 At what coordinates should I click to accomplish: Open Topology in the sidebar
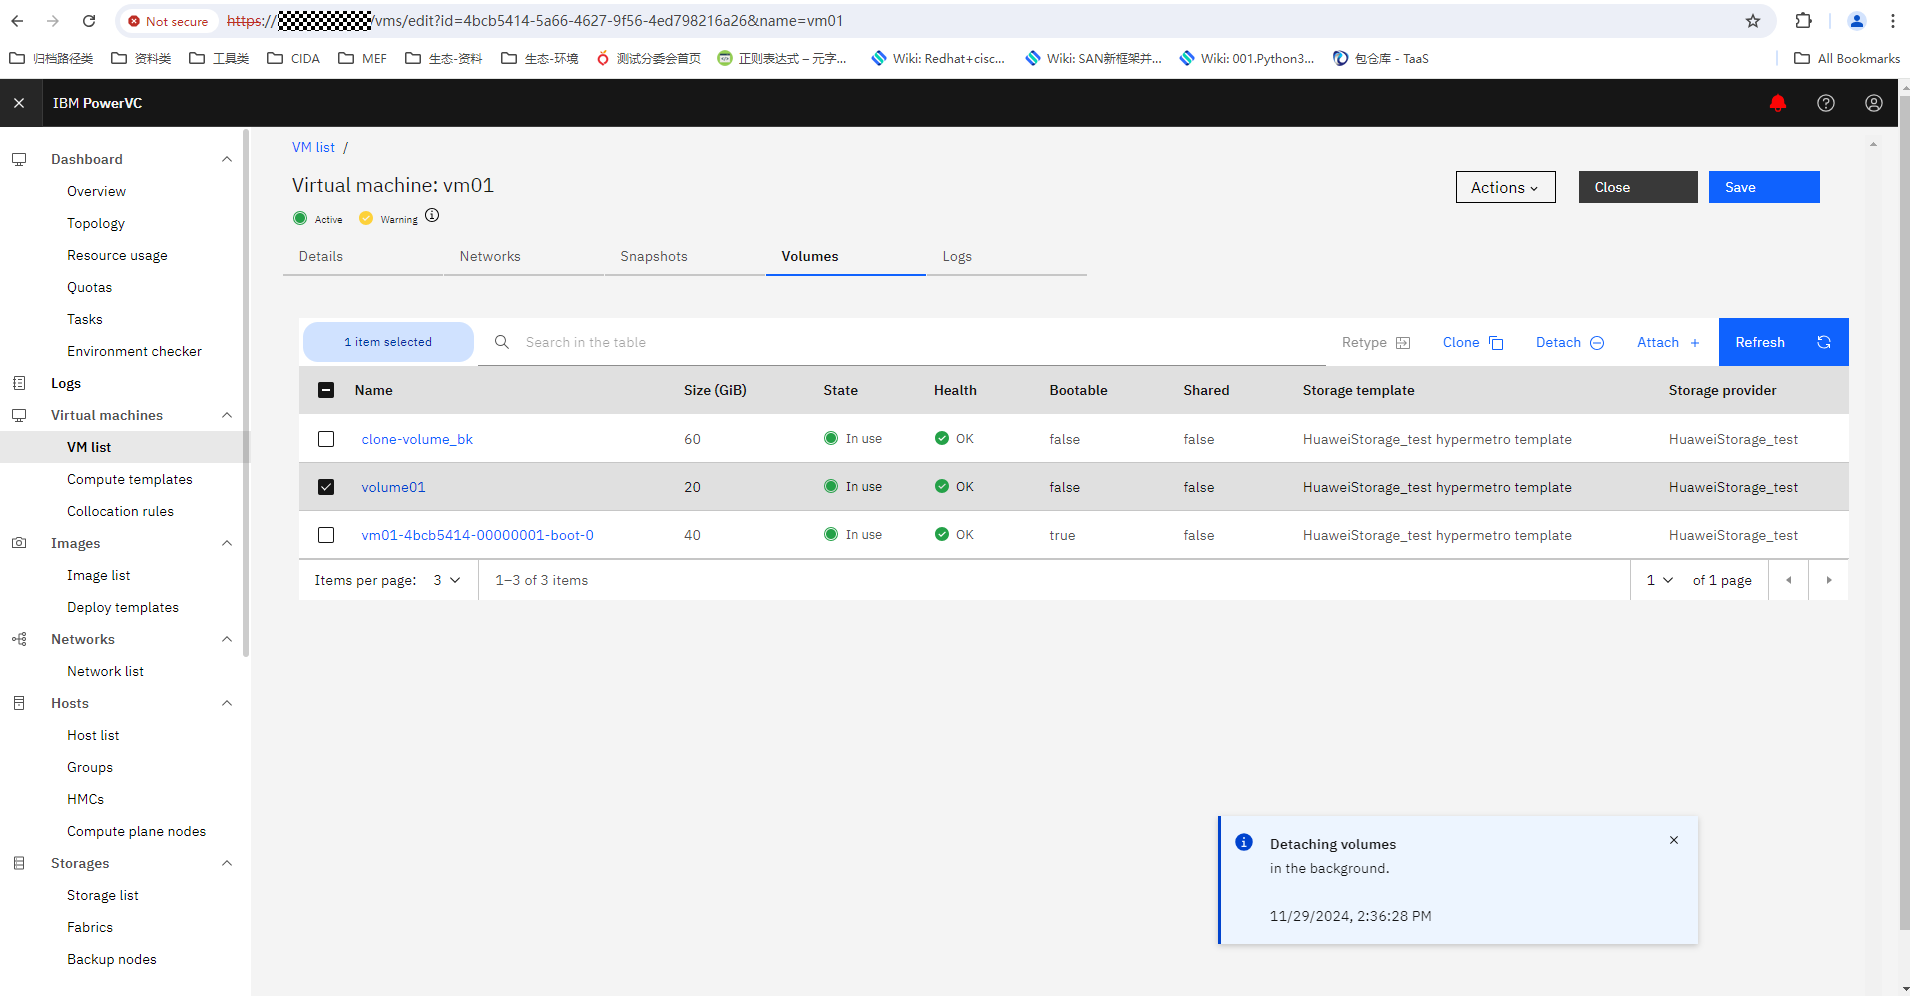click(96, 223)
